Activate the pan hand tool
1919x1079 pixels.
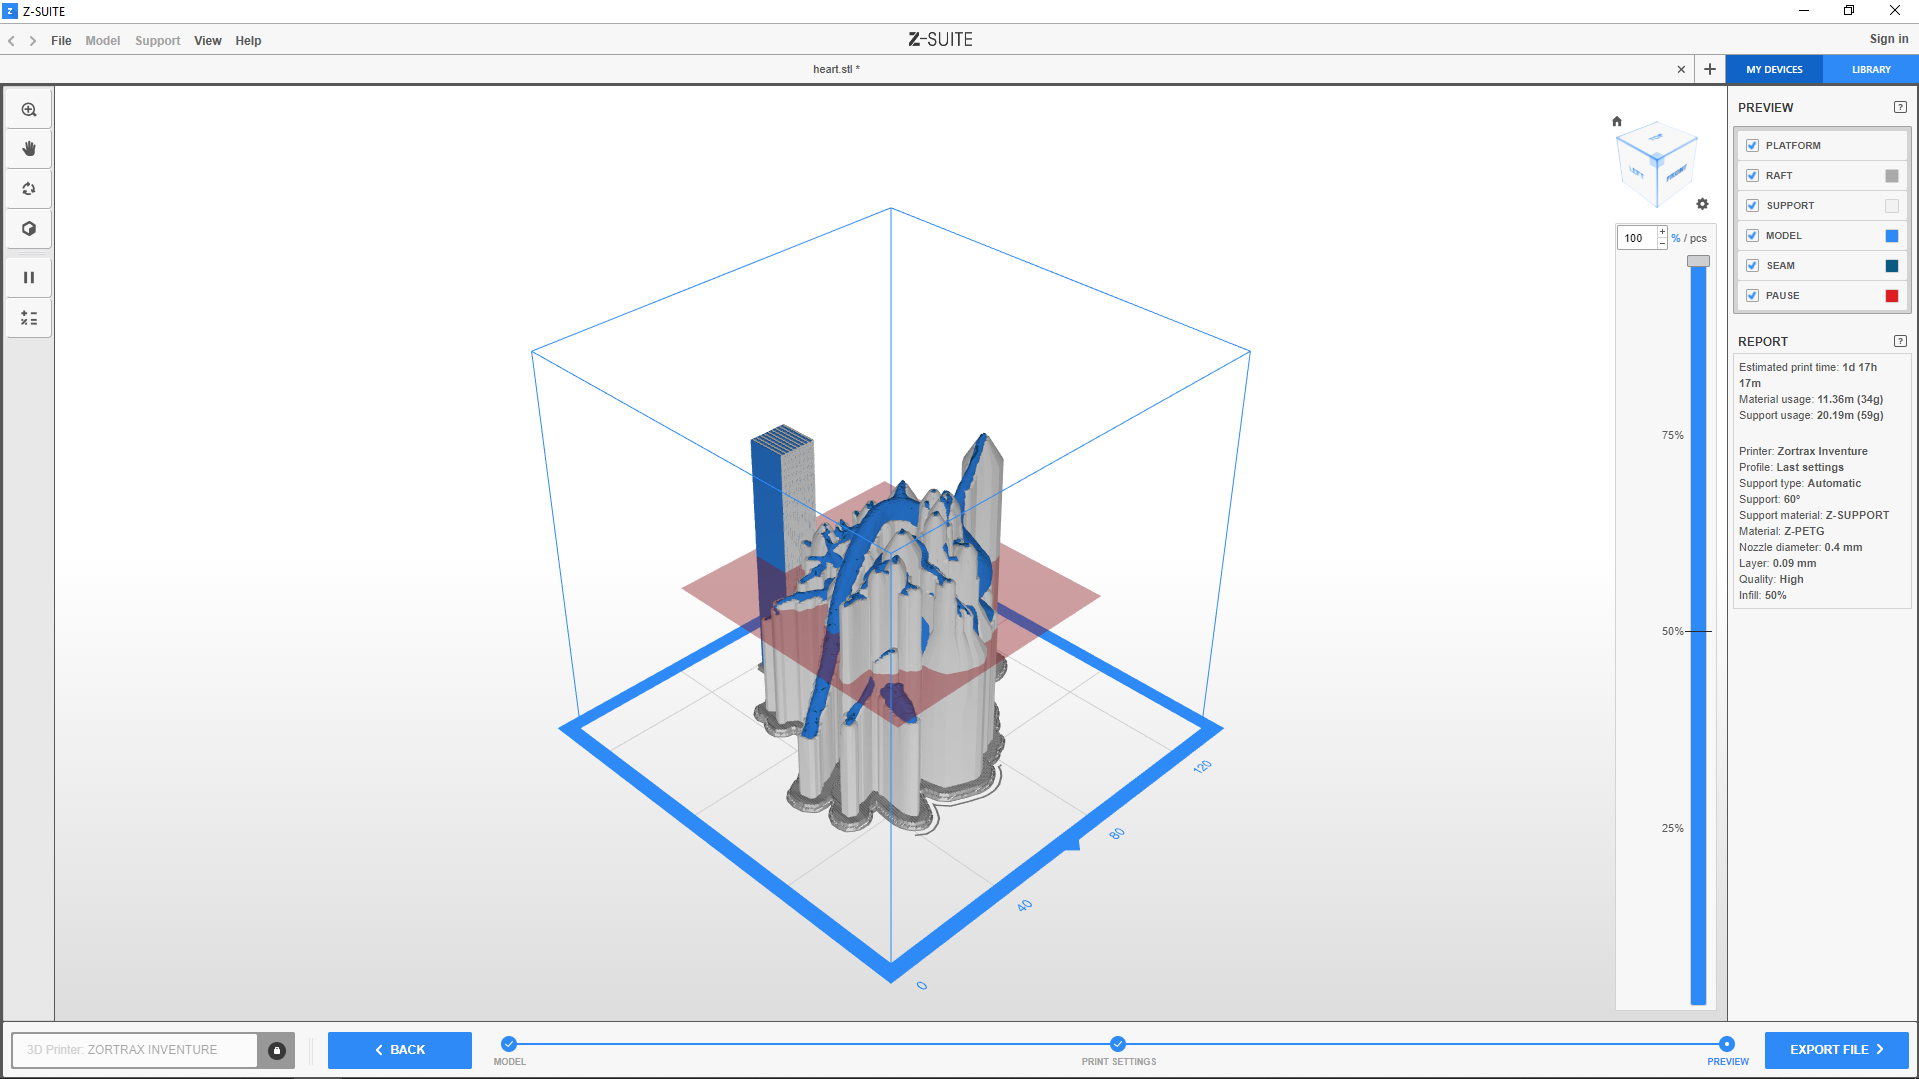[x=29, y=149]
